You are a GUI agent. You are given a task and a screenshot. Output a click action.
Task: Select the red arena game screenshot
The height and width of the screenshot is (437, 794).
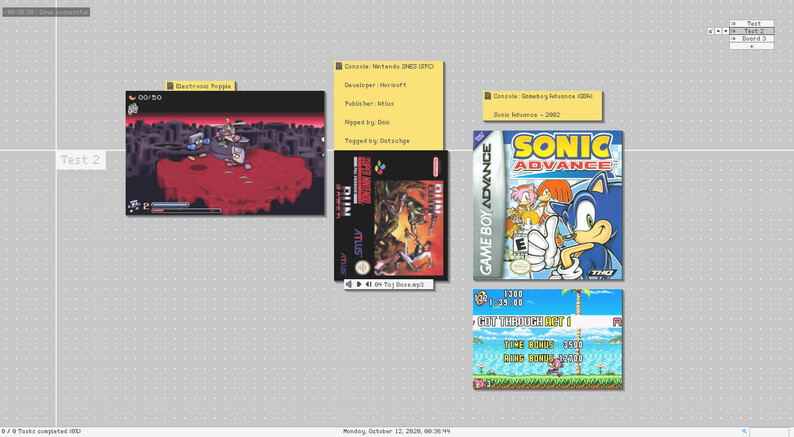(225, 153)
